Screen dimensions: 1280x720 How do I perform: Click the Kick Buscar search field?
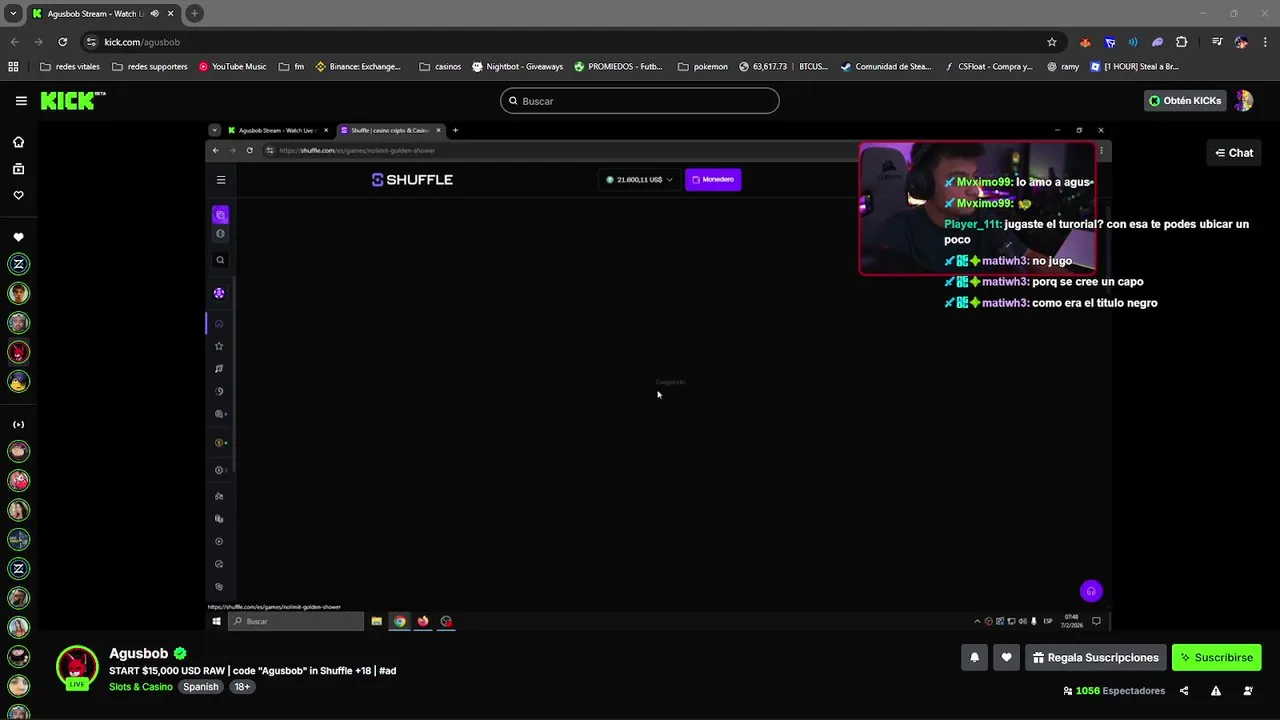(x=640, y=101)
